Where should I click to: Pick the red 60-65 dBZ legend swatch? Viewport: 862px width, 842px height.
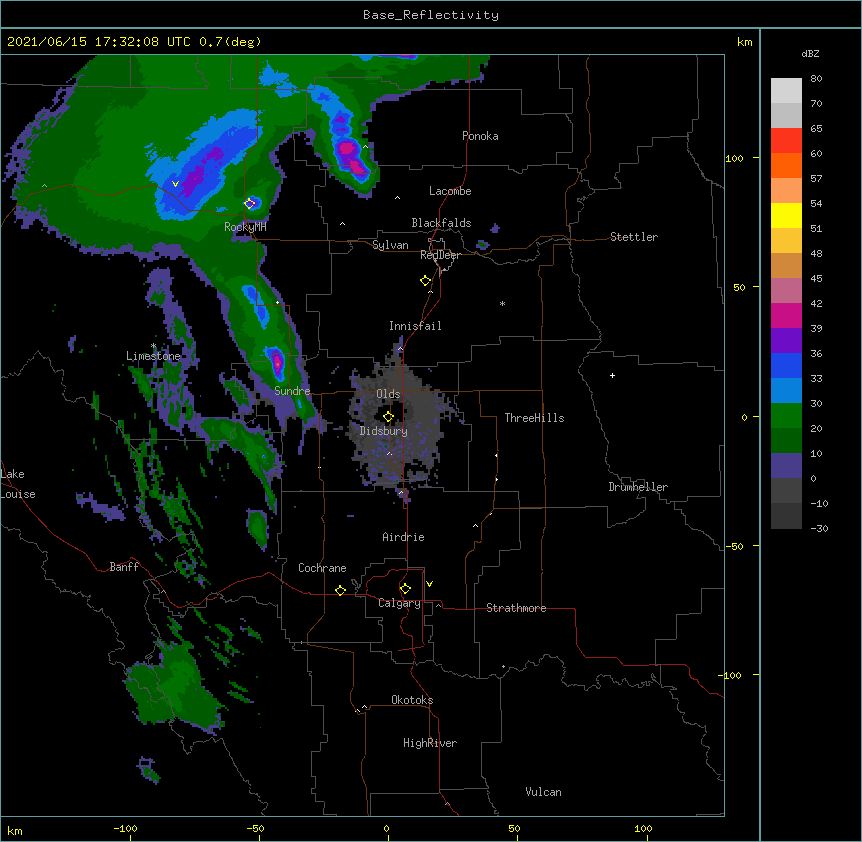[x=786, y=141]
